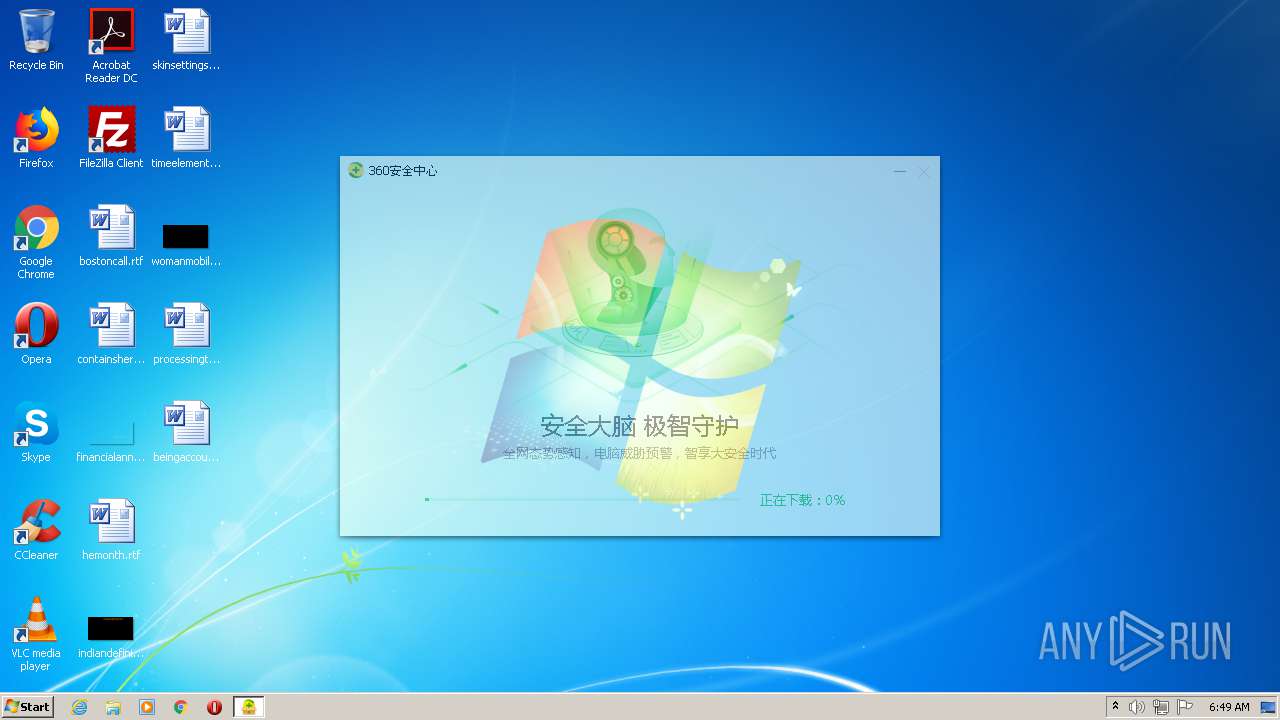The image size is (1280, 720).
Task: Click the 6:49 AM taskbar clock
Action: [1229, 707]
